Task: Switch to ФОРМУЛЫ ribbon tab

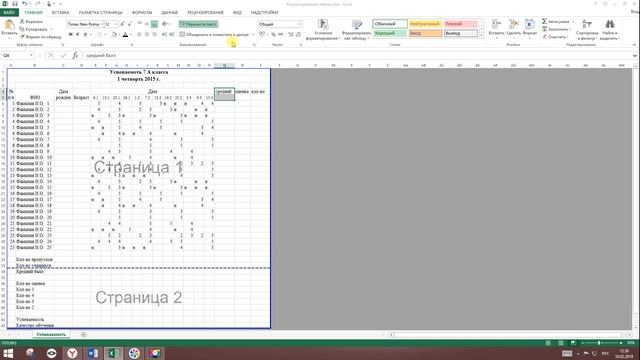Action: point(142,13)
